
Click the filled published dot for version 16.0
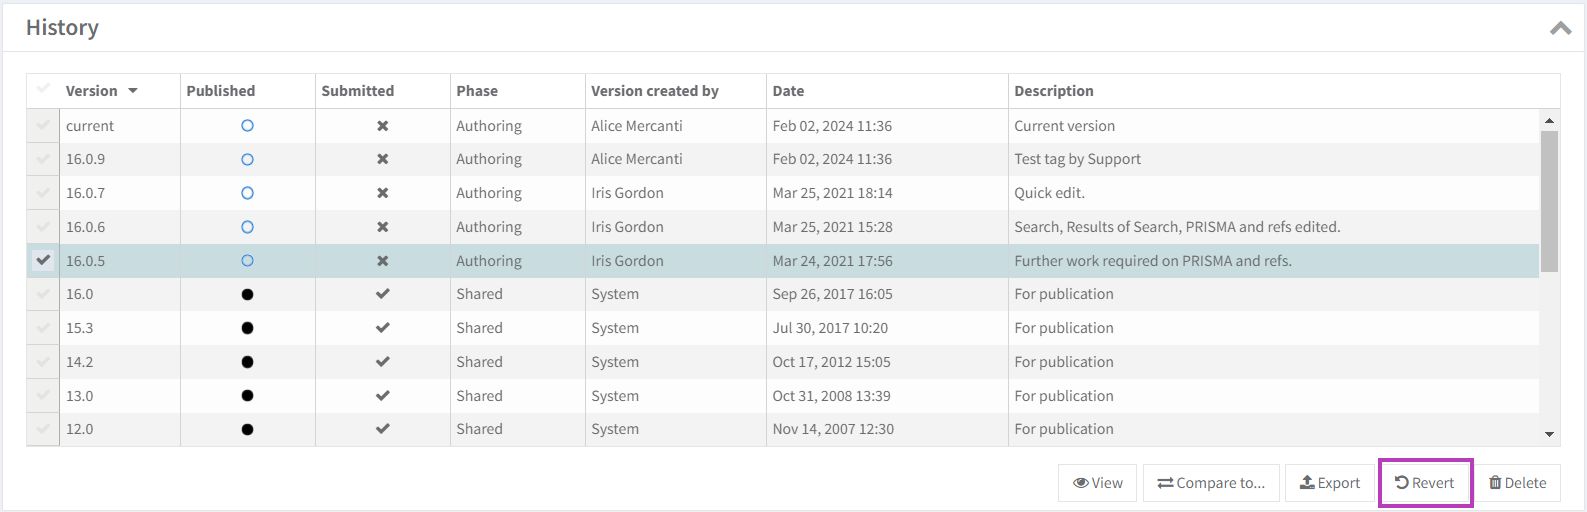(247, 295)
